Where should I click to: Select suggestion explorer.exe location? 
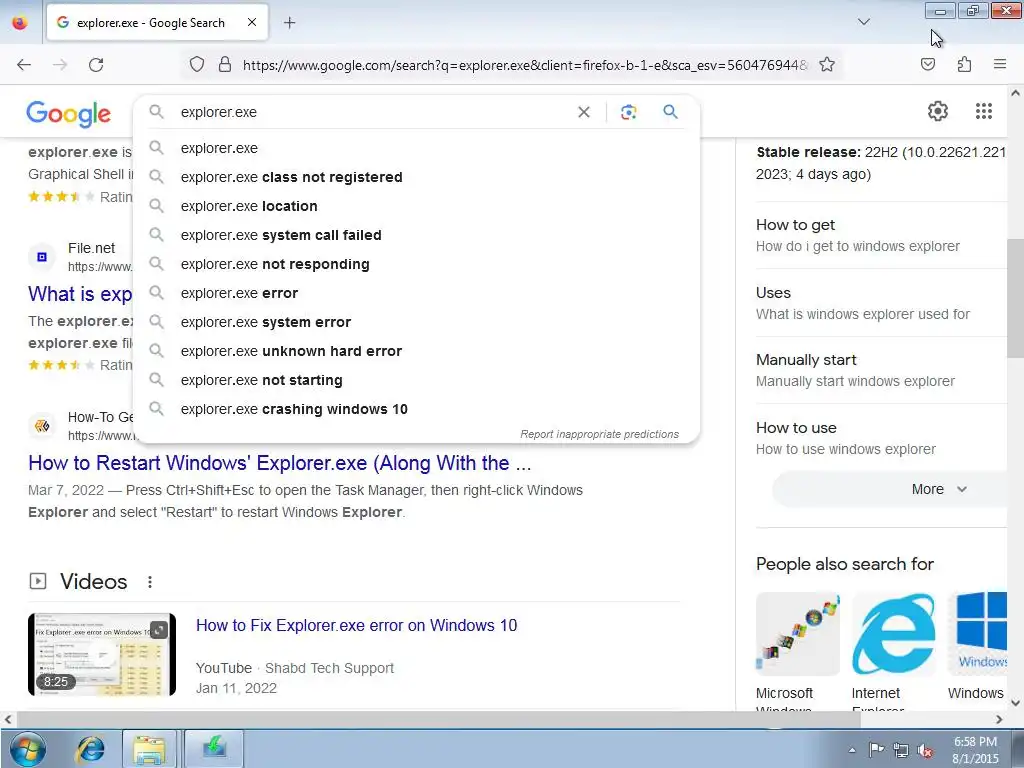coord(416,206)
